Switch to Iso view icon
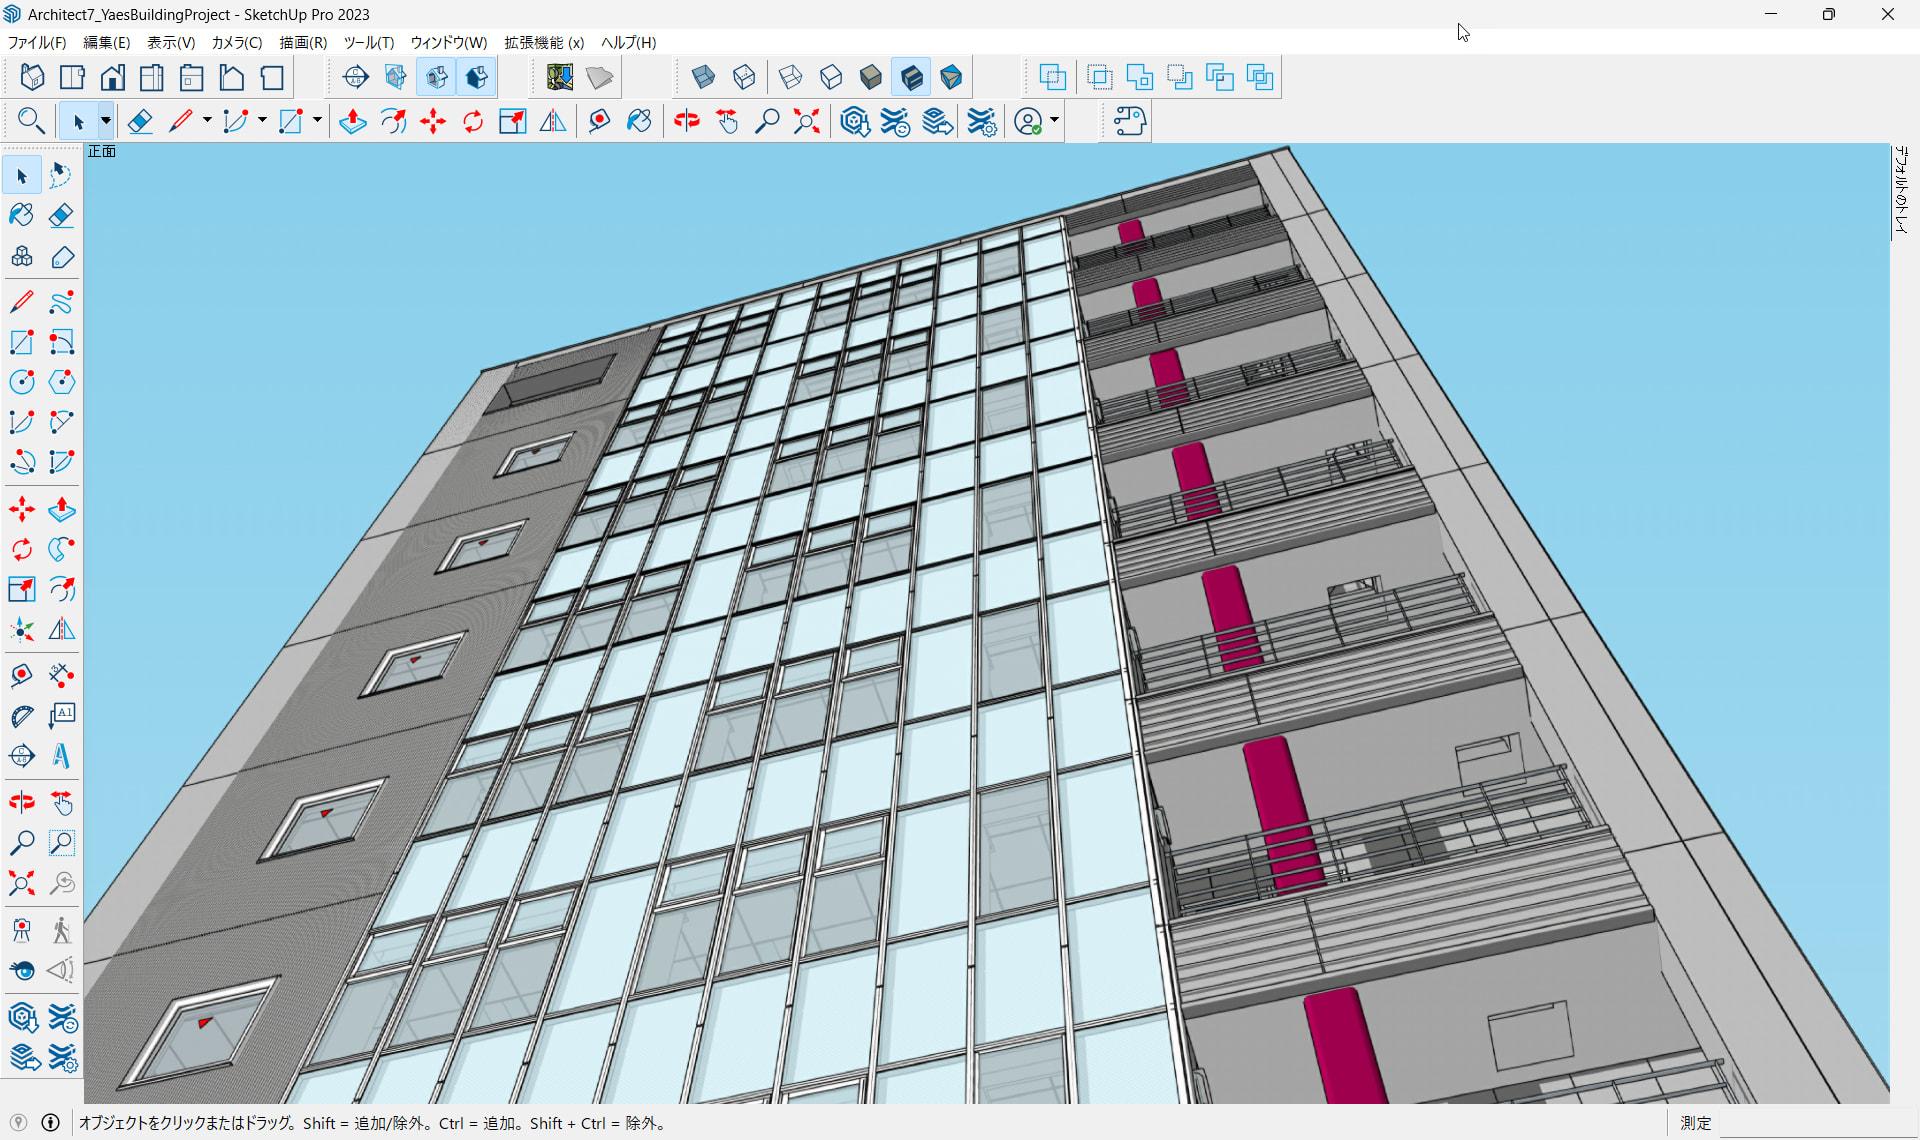This screenshot has height=1140, width=1920. [x=32, y=77]
